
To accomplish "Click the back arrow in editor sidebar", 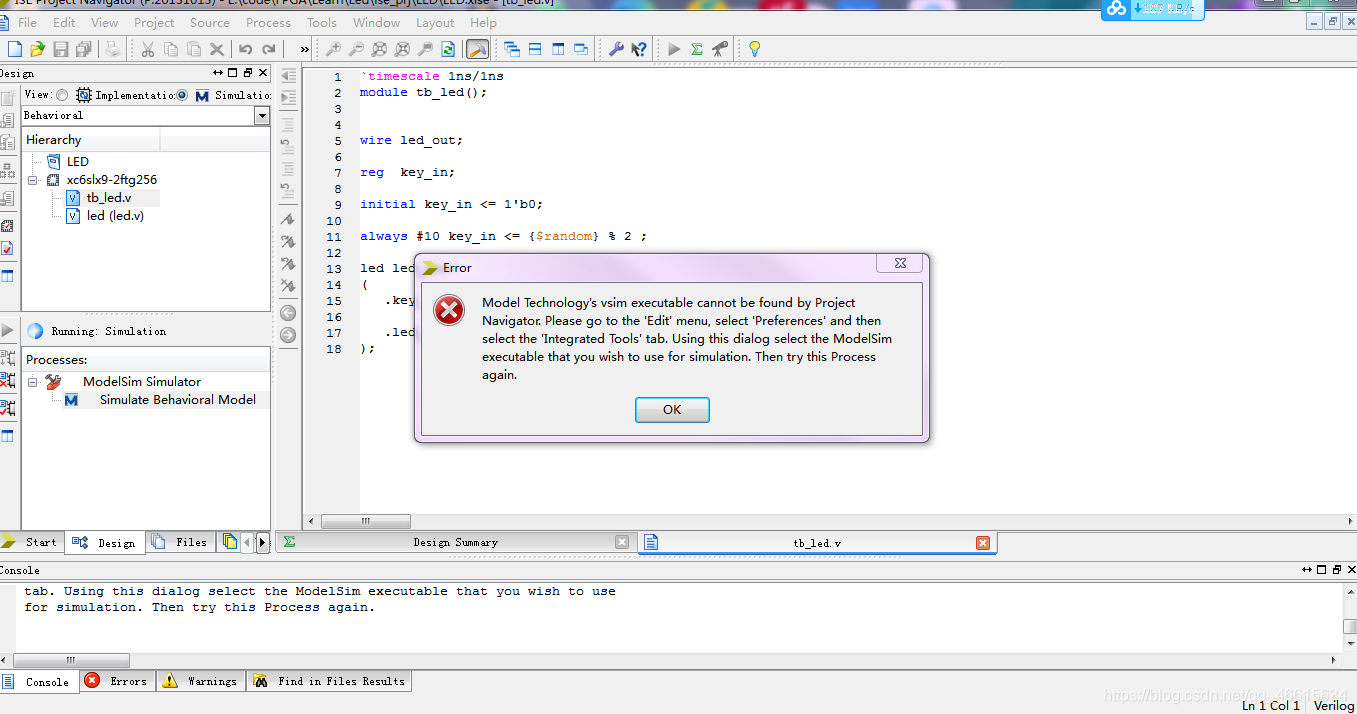I will click(288, 313).
